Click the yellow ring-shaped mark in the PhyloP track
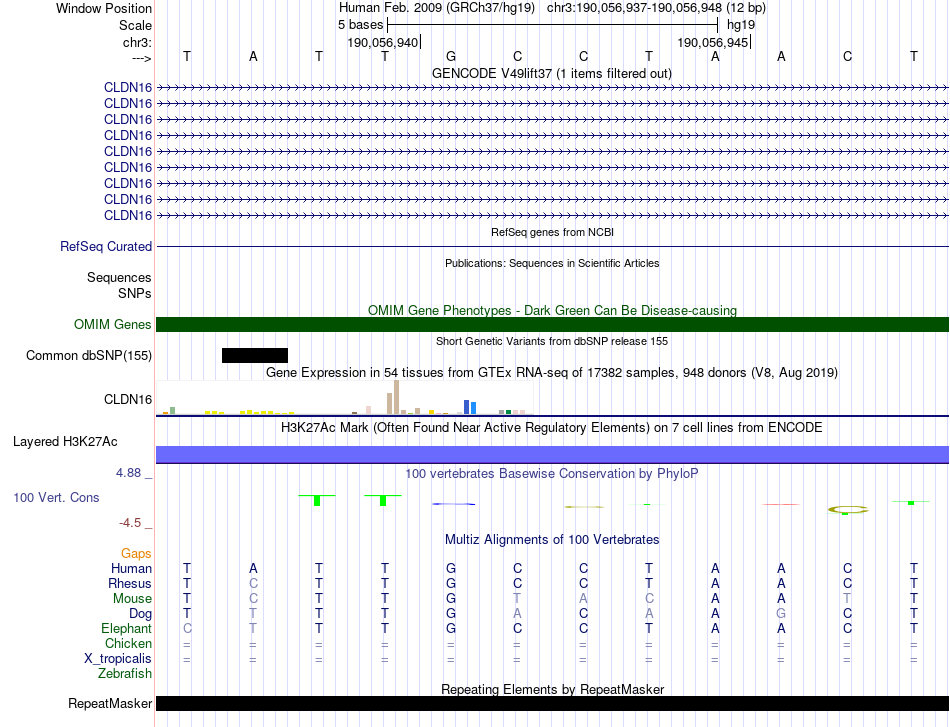The width and height of the screenshot is (950, 727). 848,510
